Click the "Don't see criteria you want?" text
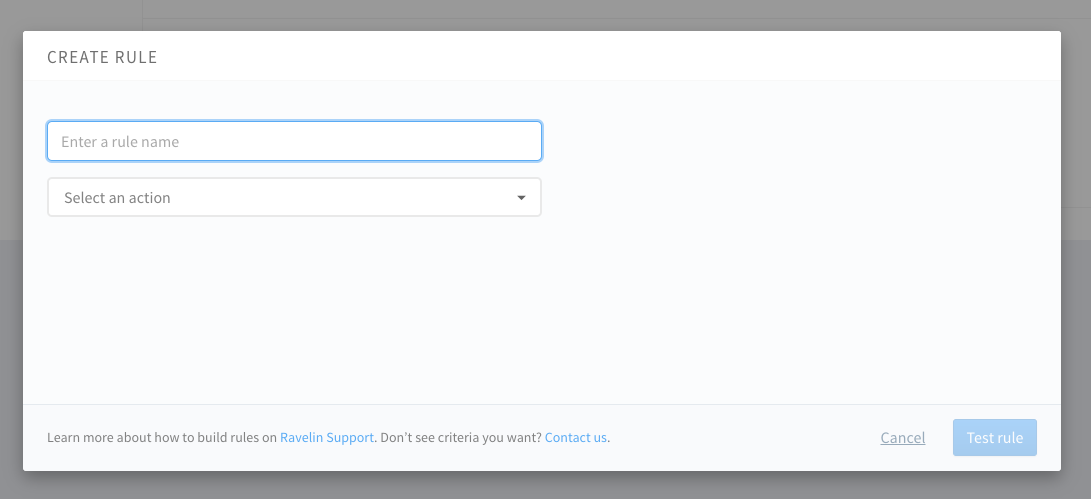The image size is (1091, 499). point(460,438)
